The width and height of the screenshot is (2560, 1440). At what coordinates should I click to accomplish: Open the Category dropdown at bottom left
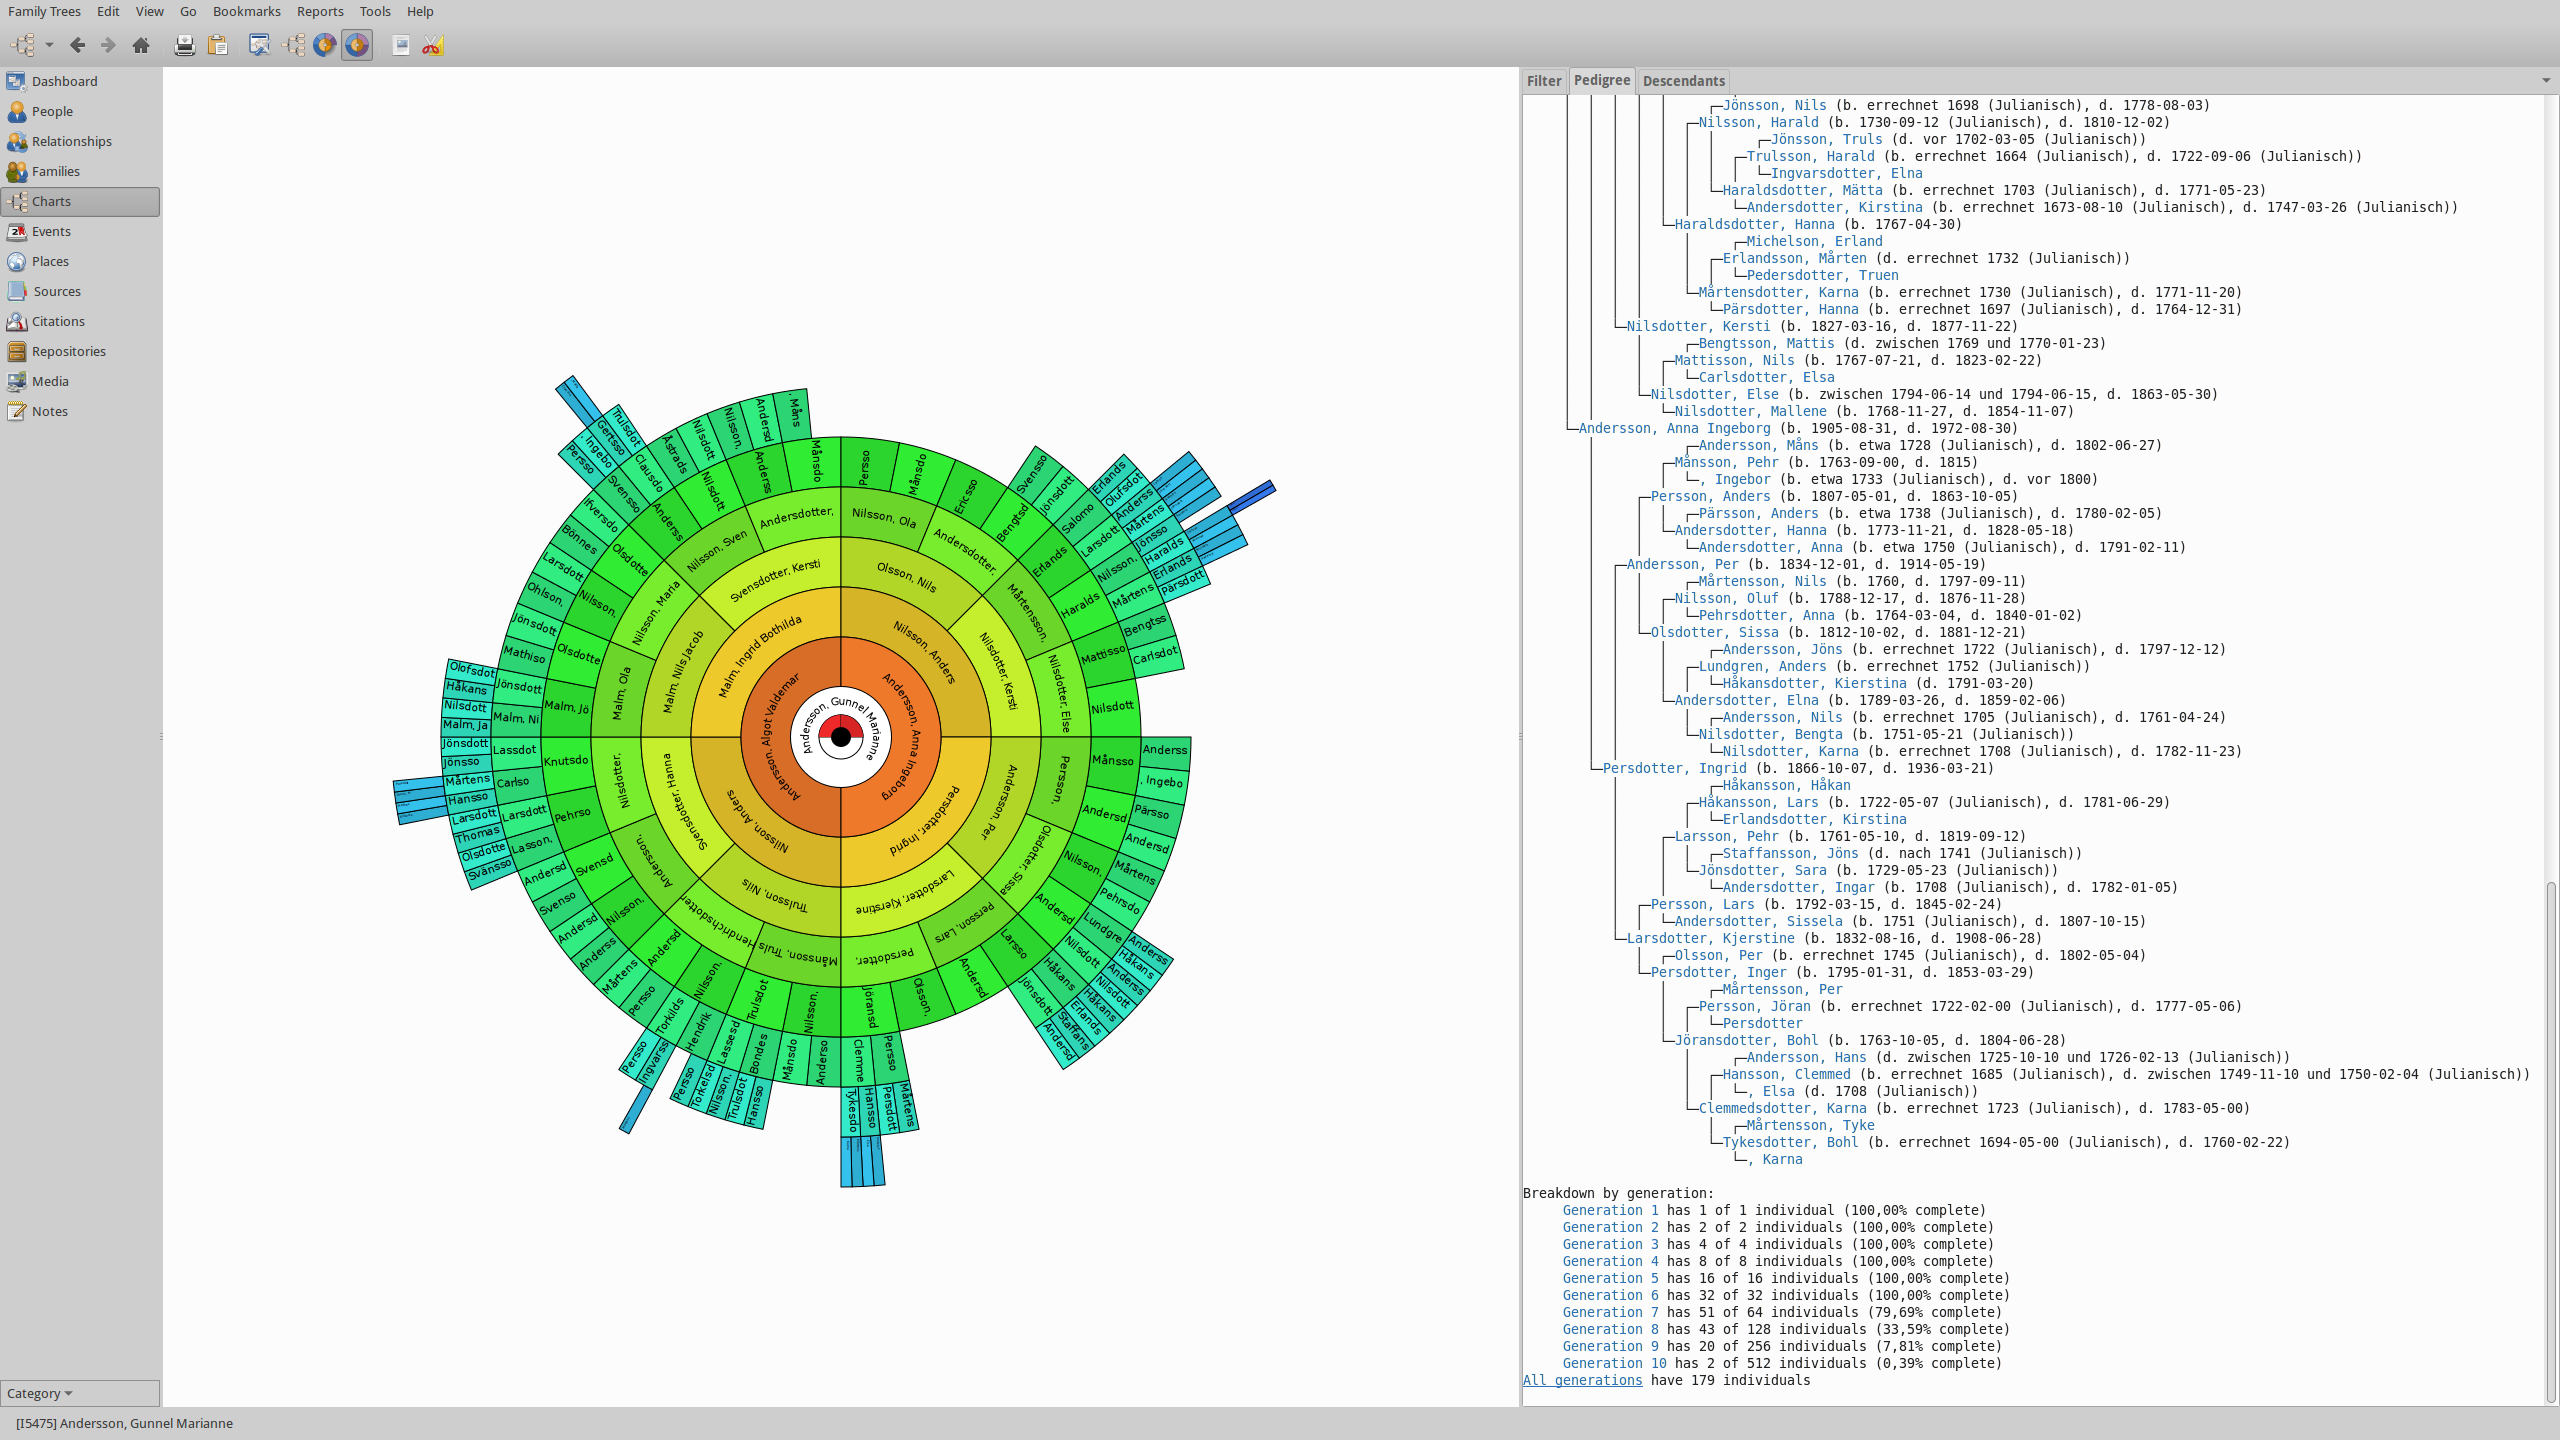point(40,1393)
